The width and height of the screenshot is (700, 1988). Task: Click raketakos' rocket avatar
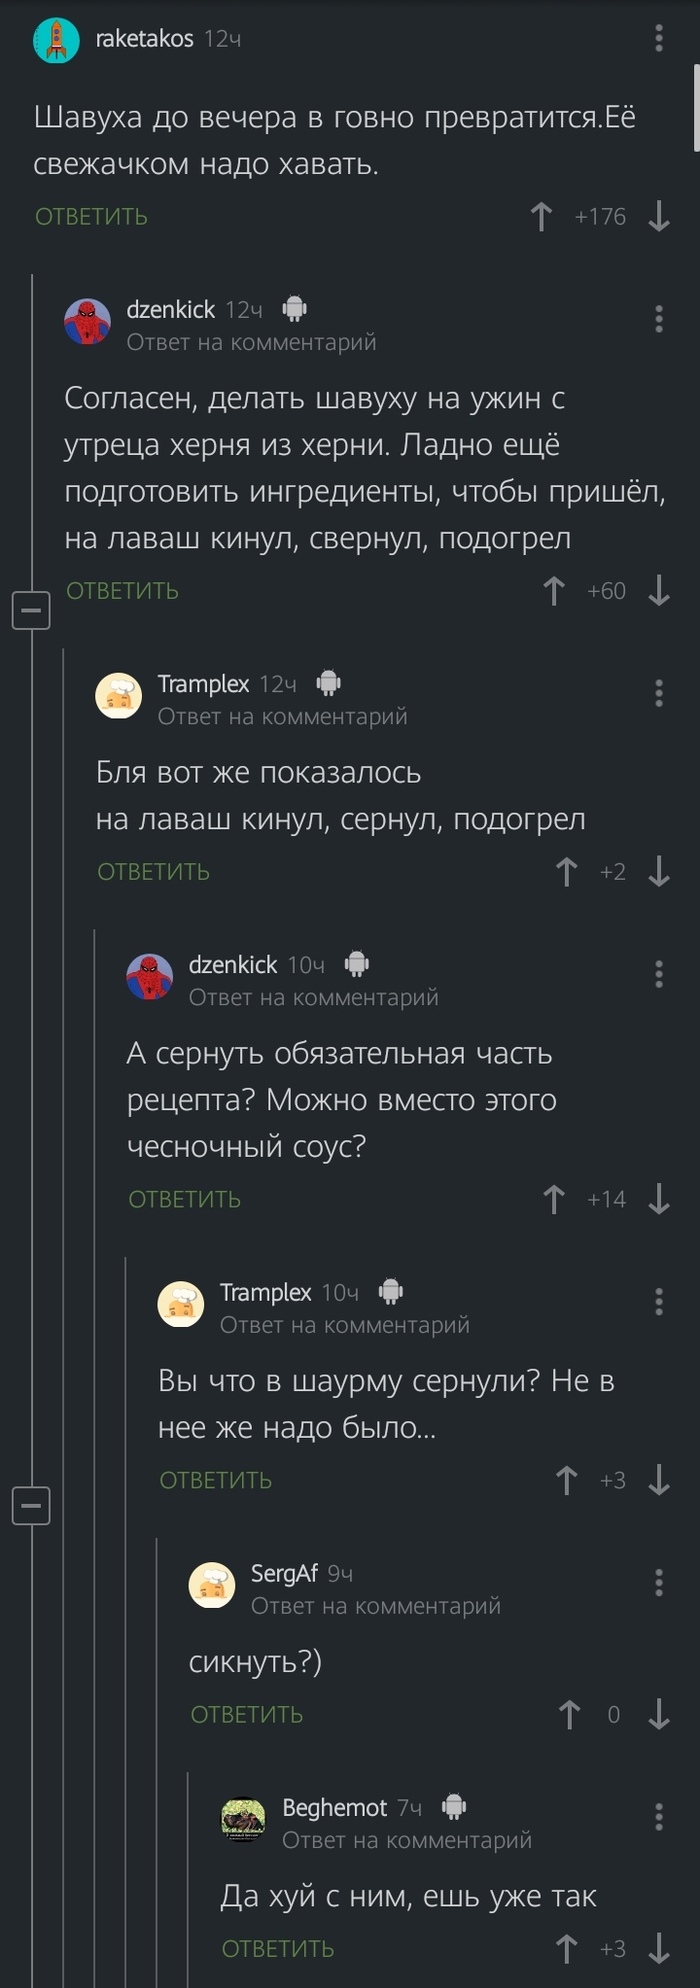57,40
